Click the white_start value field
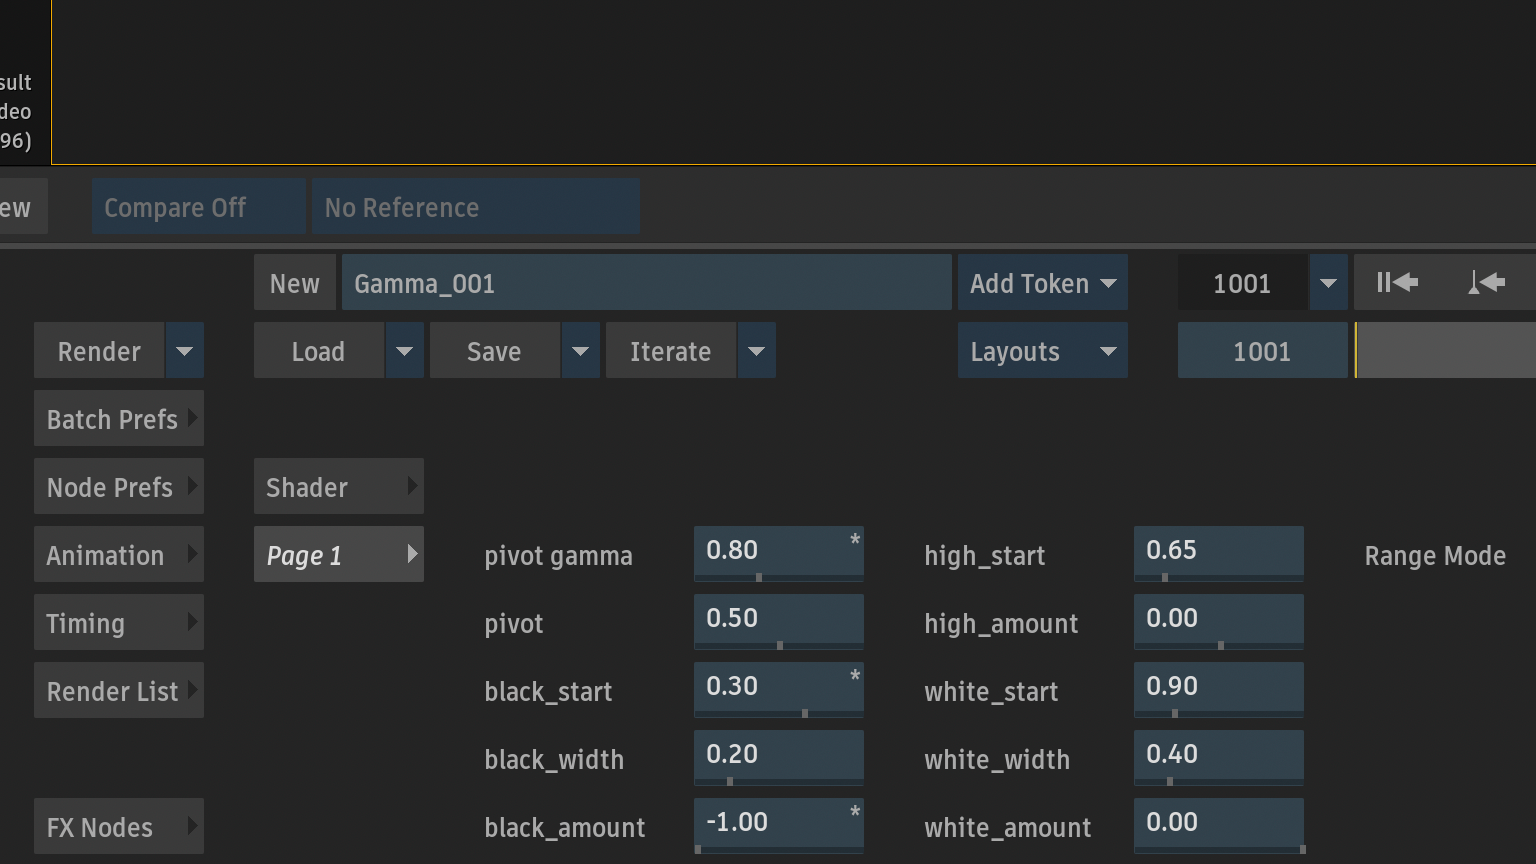 click(x=1219, y=689)
